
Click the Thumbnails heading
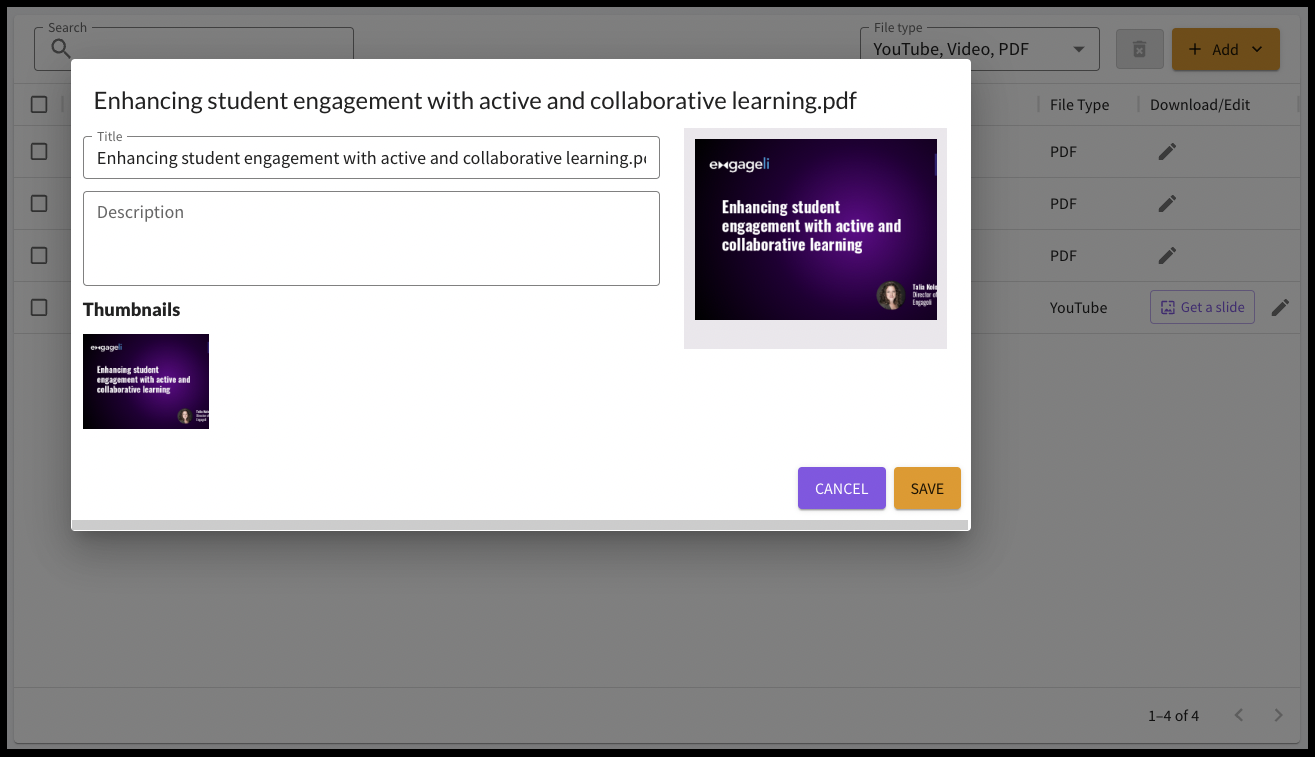click(132, 309)
